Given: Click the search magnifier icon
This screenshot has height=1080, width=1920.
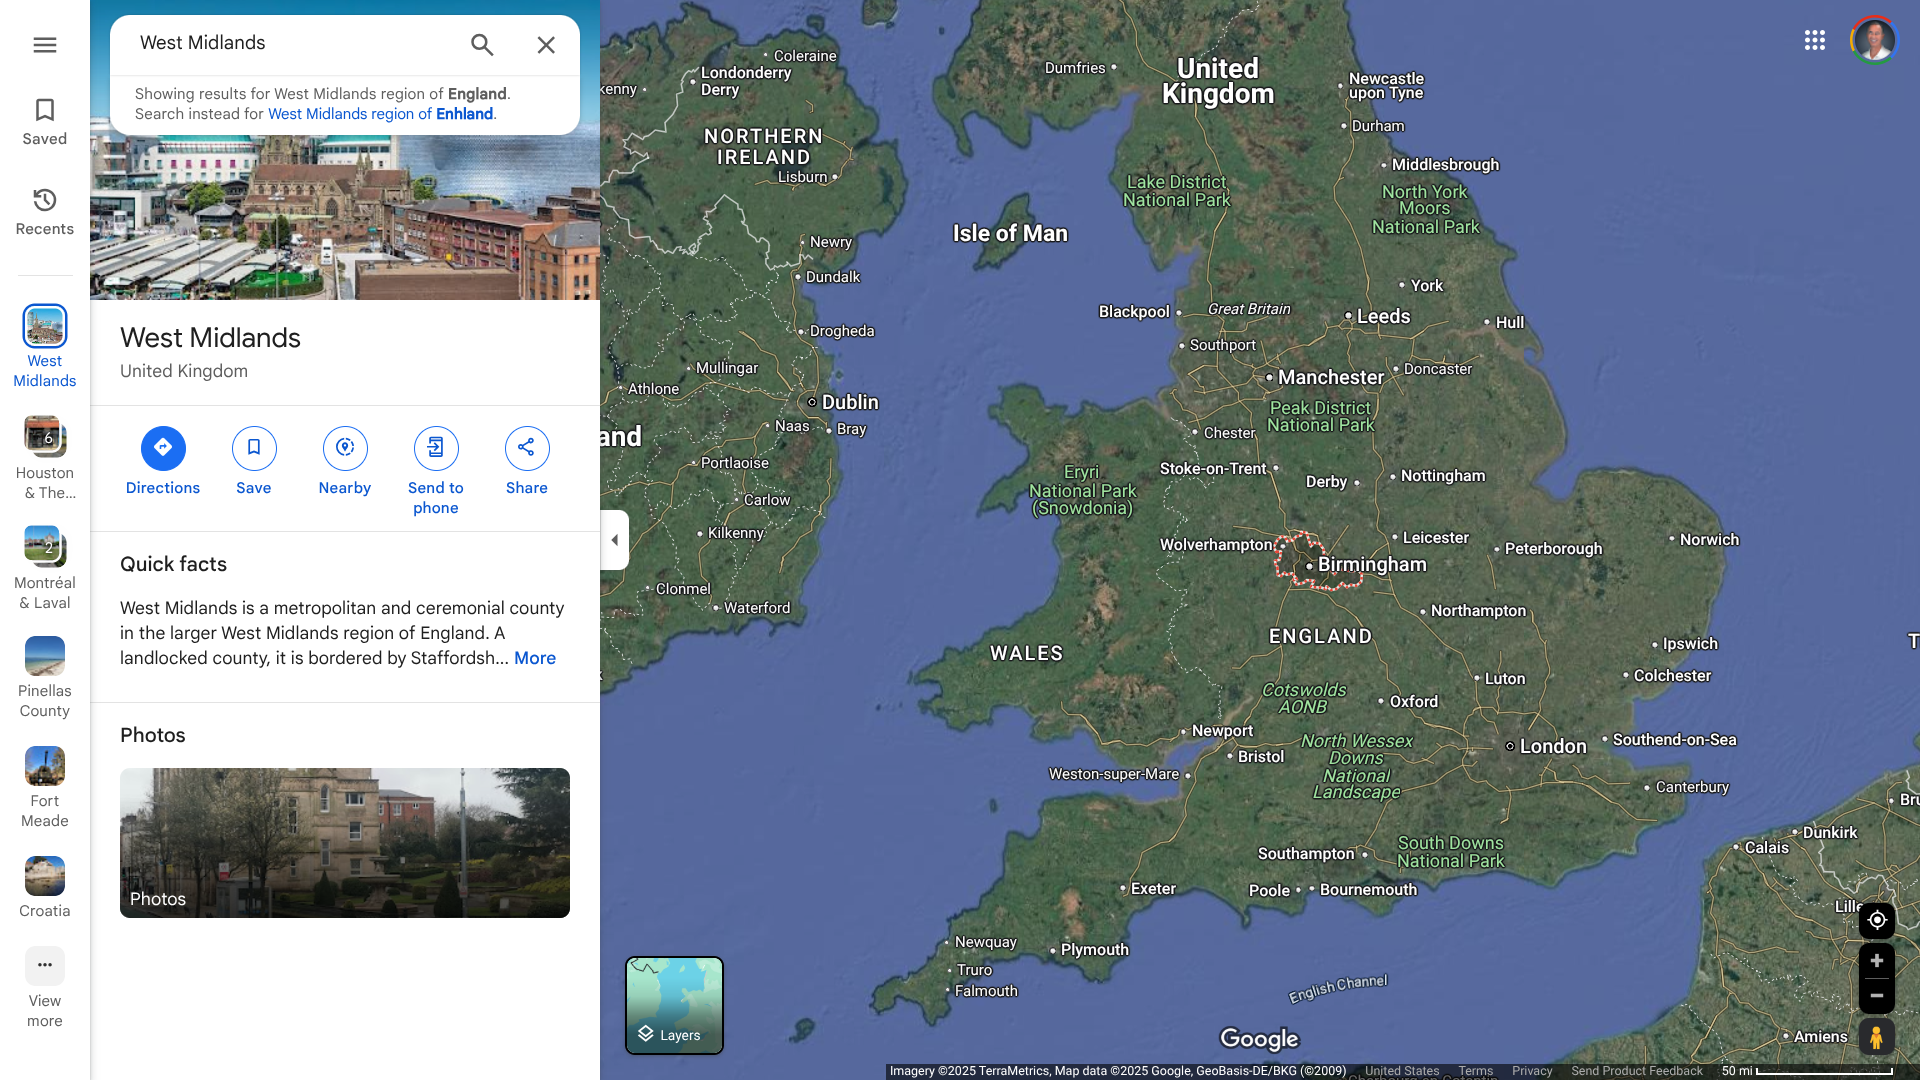Looking at the screenshot, I should (x=482, y=45).
